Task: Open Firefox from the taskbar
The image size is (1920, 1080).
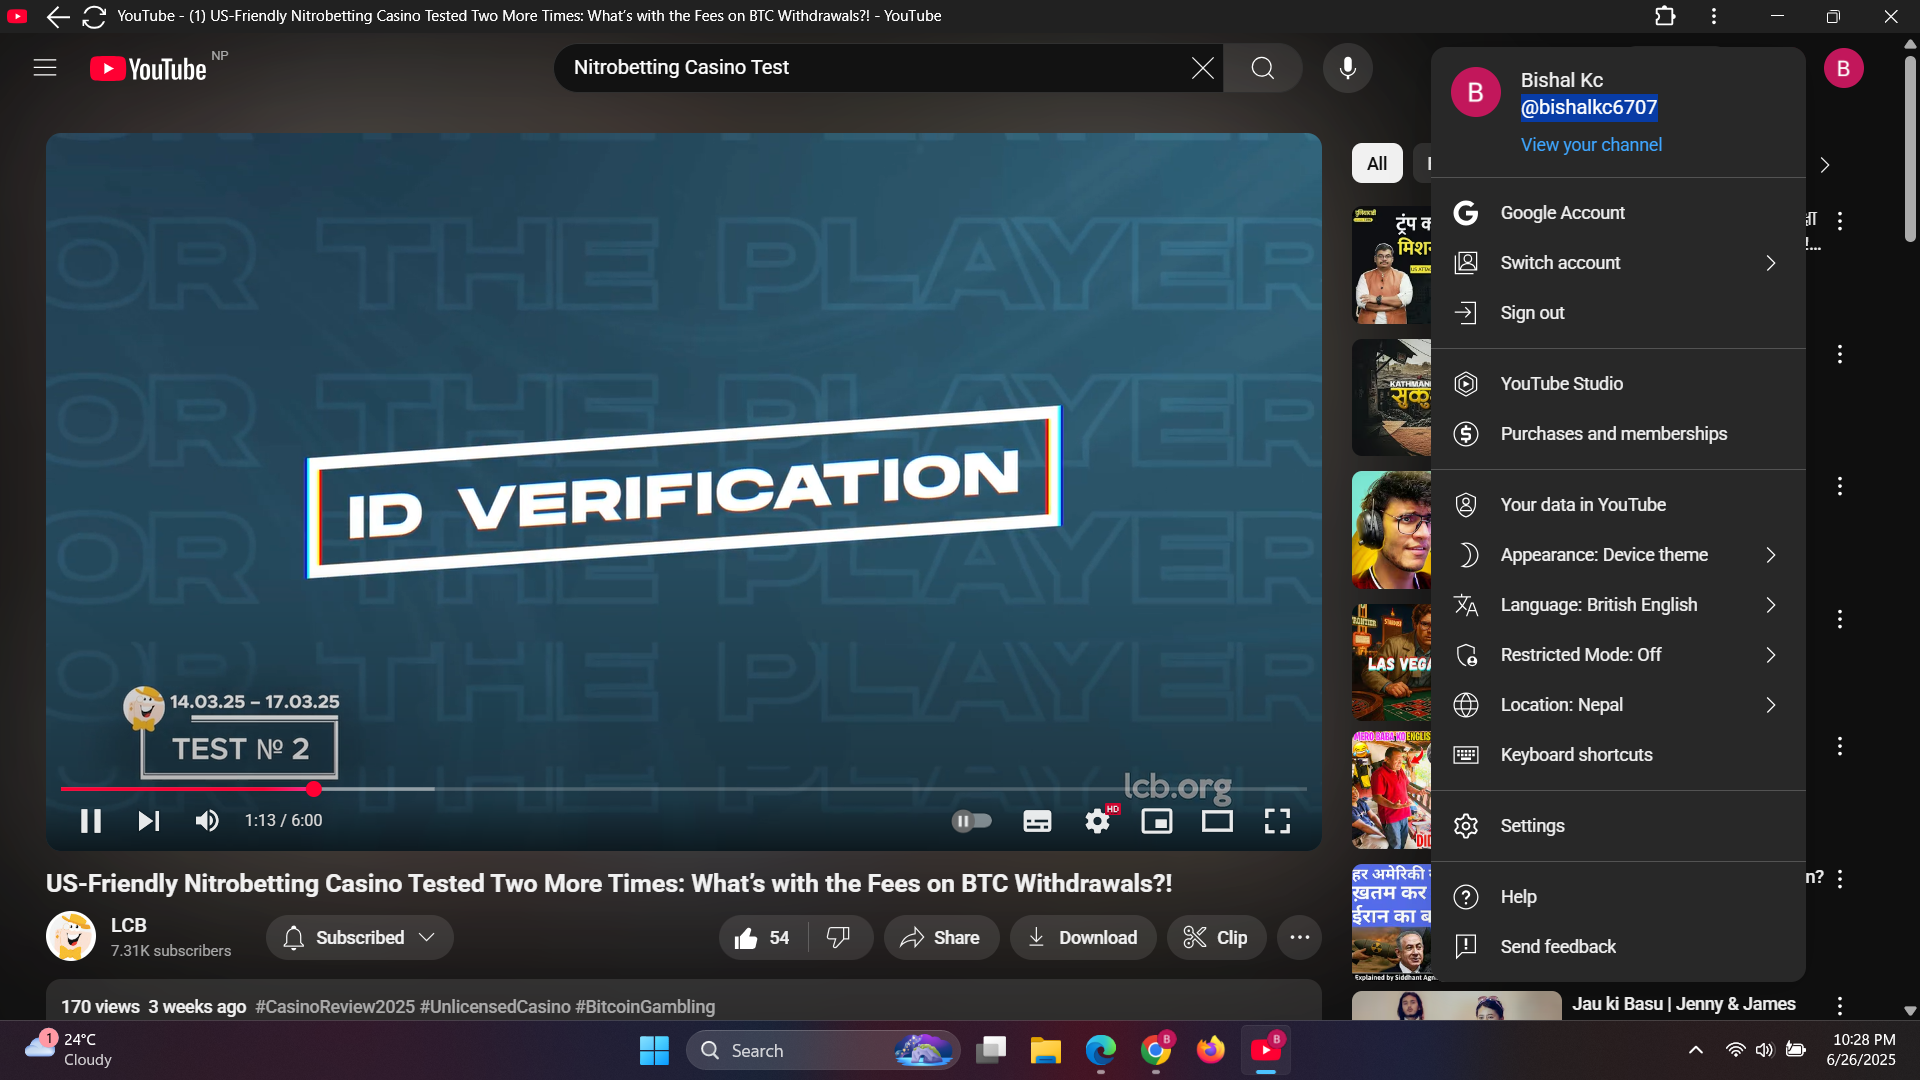Action: [x=1210, y=1050]
